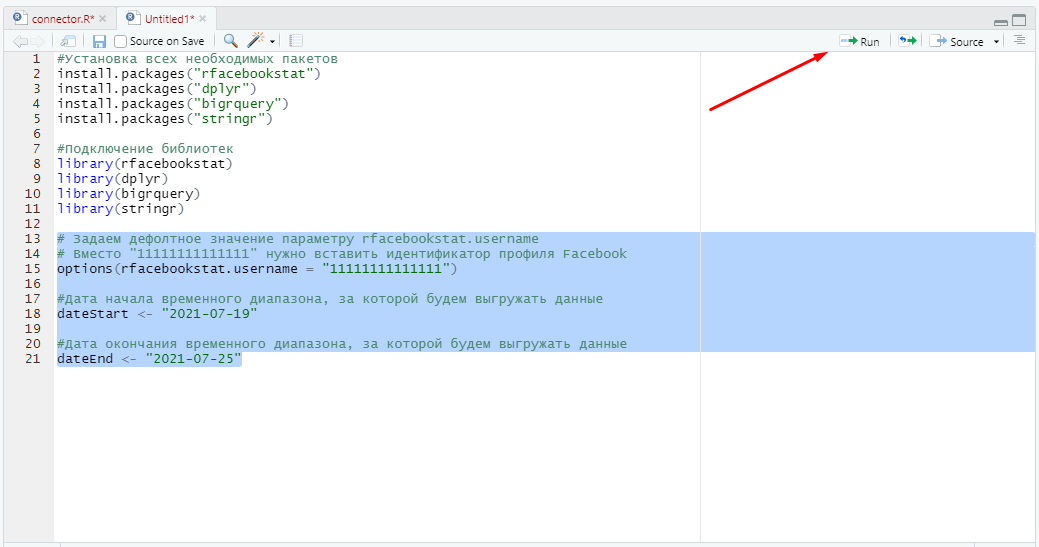Image resolution: width=1039 pixels, height=547 pixels.
Task: Close the connector.R tab
Action: click(x=102, y=19)
